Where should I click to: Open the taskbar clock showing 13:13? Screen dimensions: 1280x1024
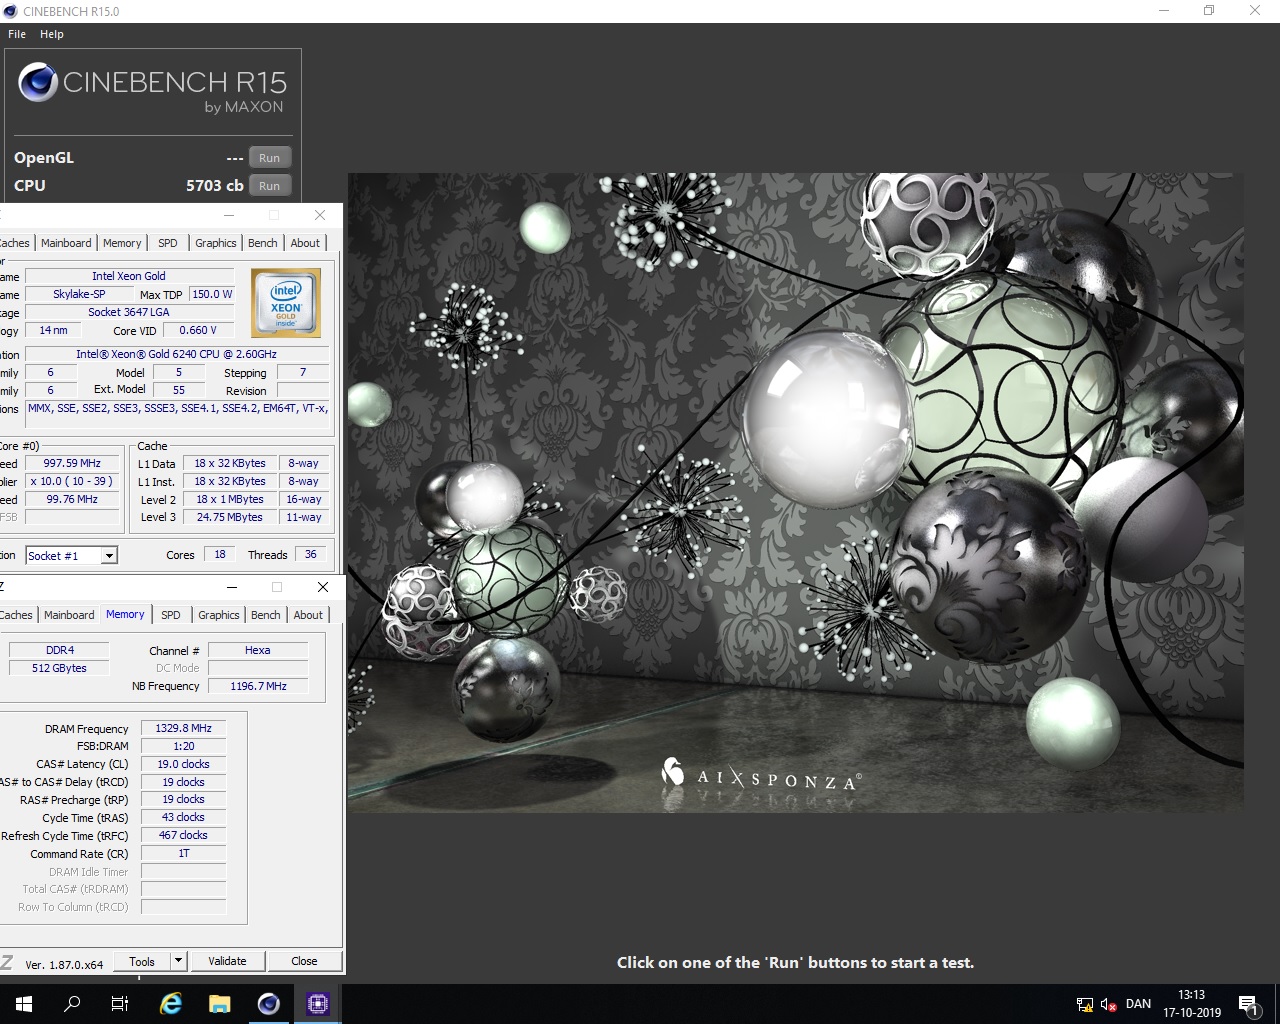[x=1192, y=1004]
